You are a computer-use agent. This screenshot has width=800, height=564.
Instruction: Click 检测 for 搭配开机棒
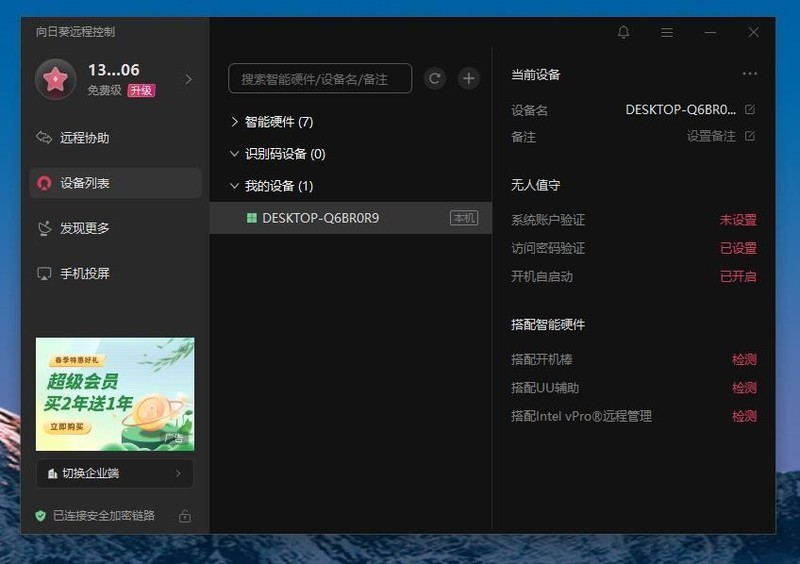click(x=744, y=359)
